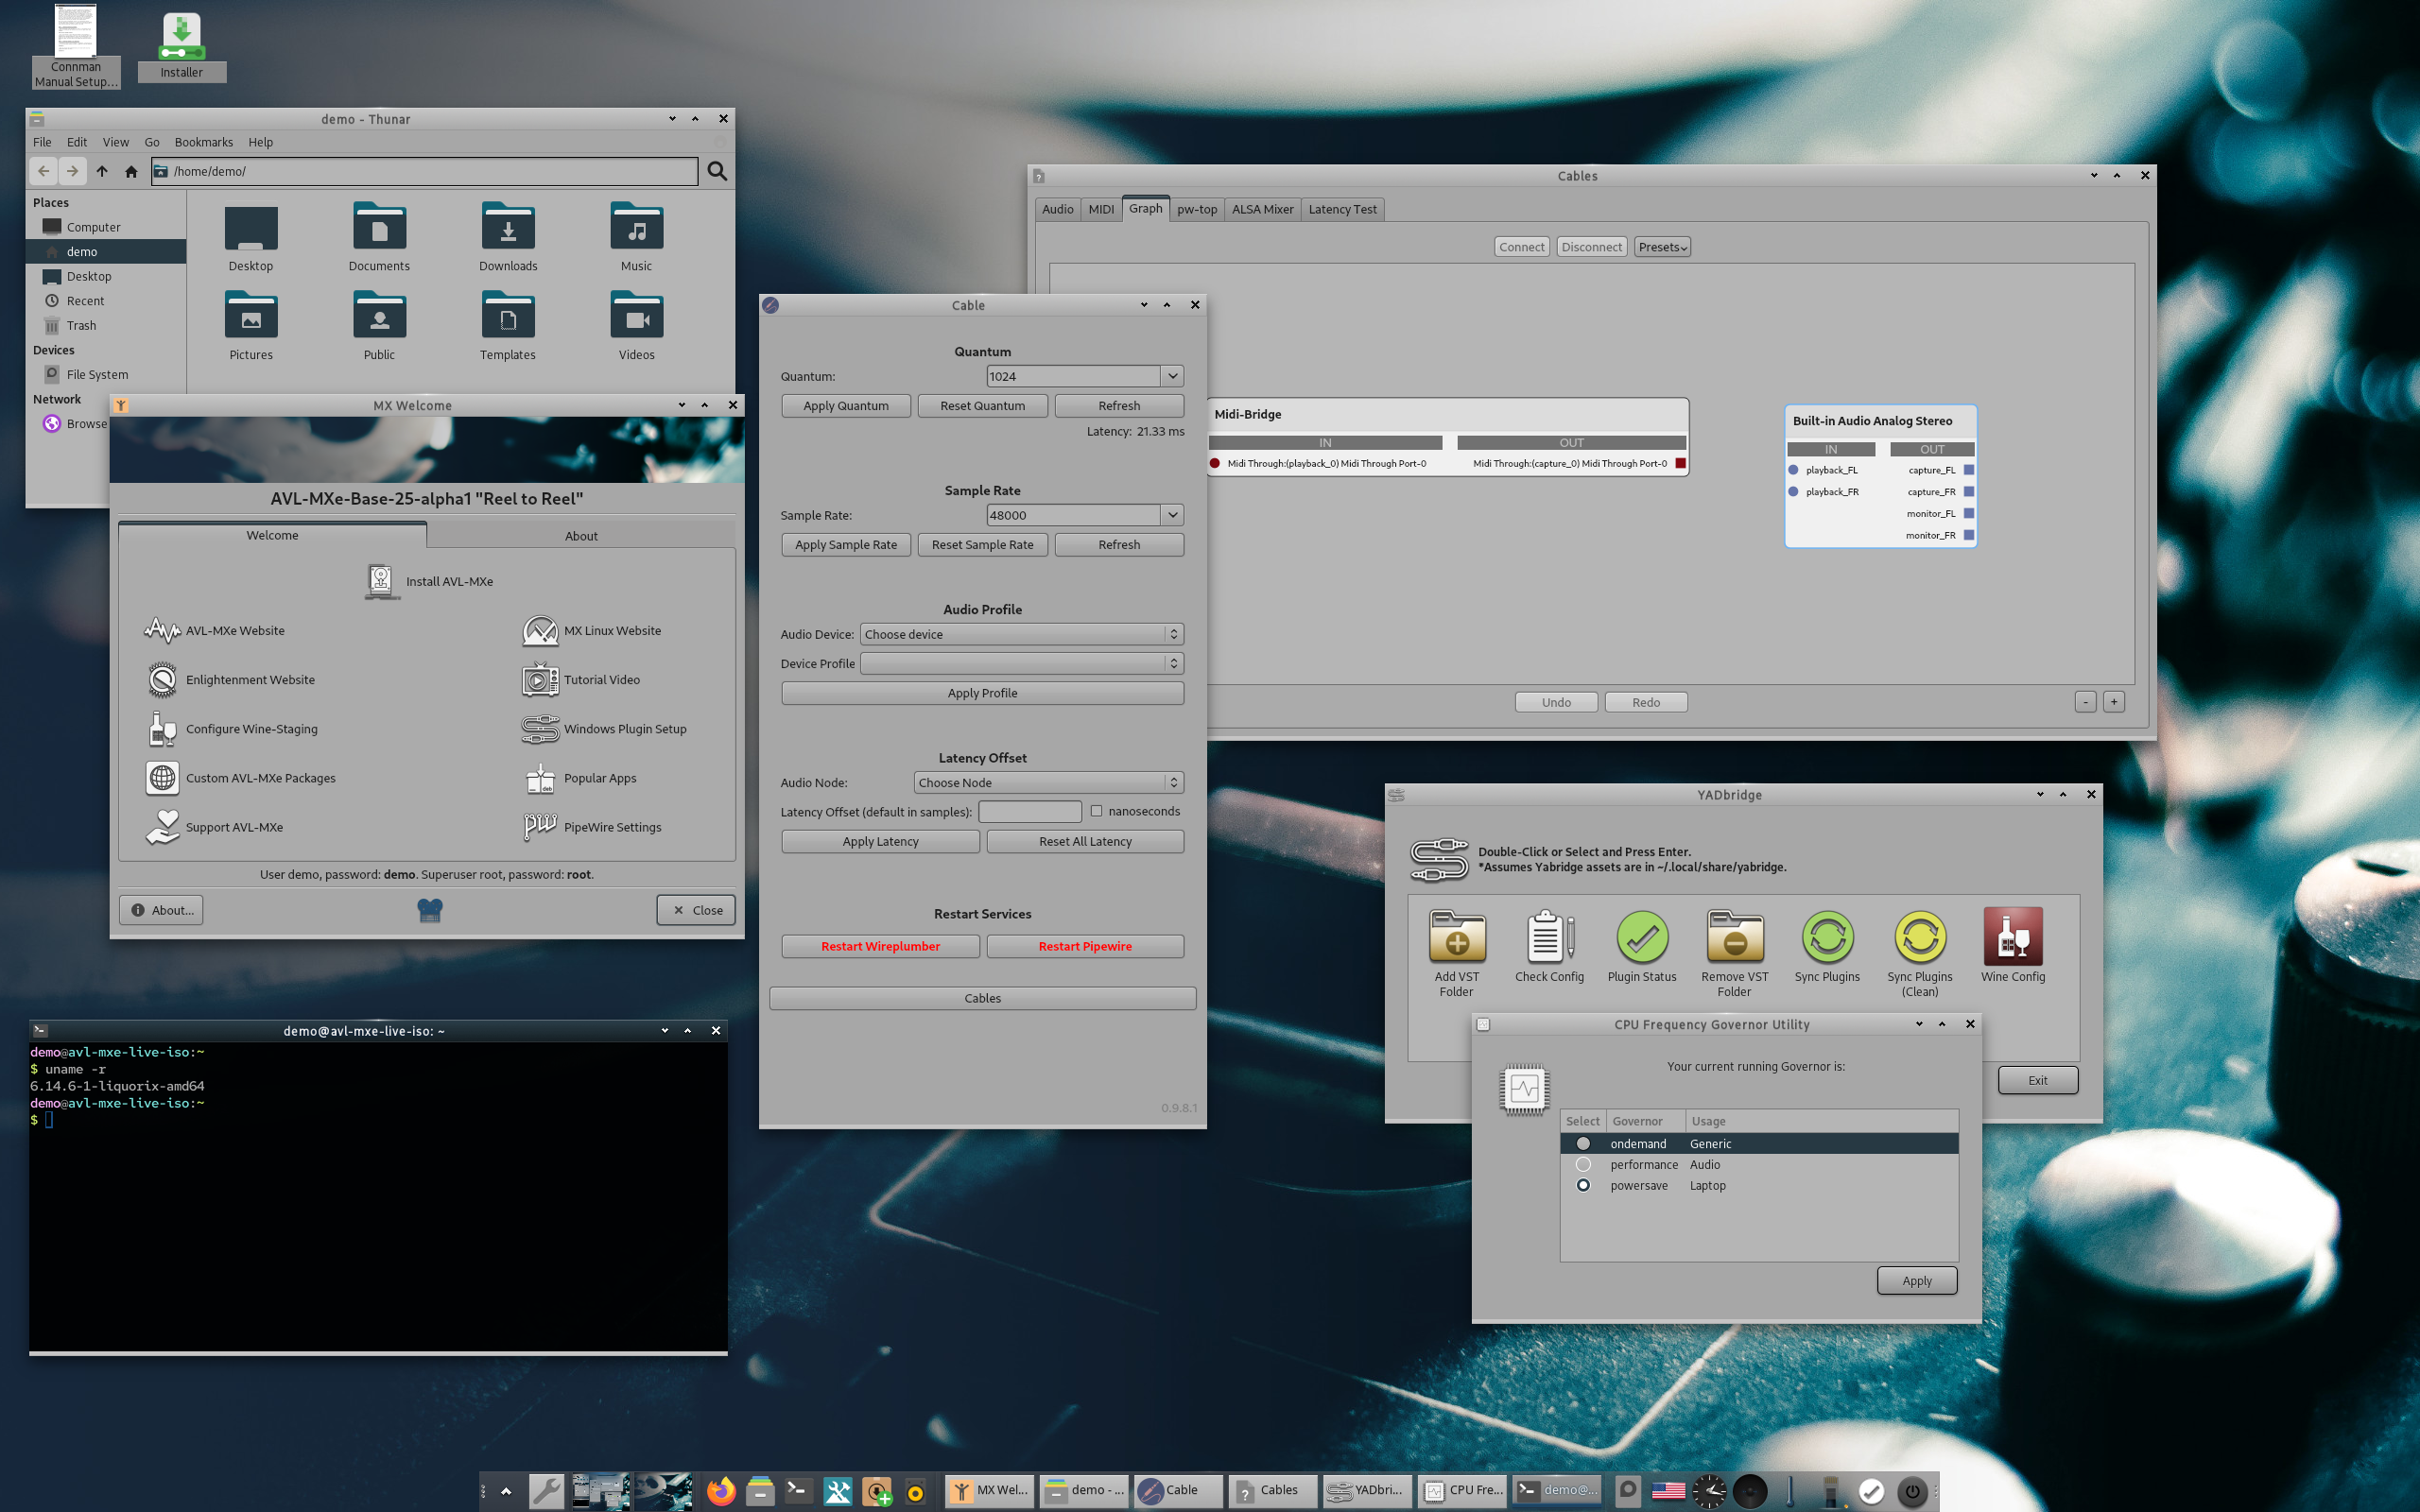Select the ondemand governor radio button

pos(1583,1143)
